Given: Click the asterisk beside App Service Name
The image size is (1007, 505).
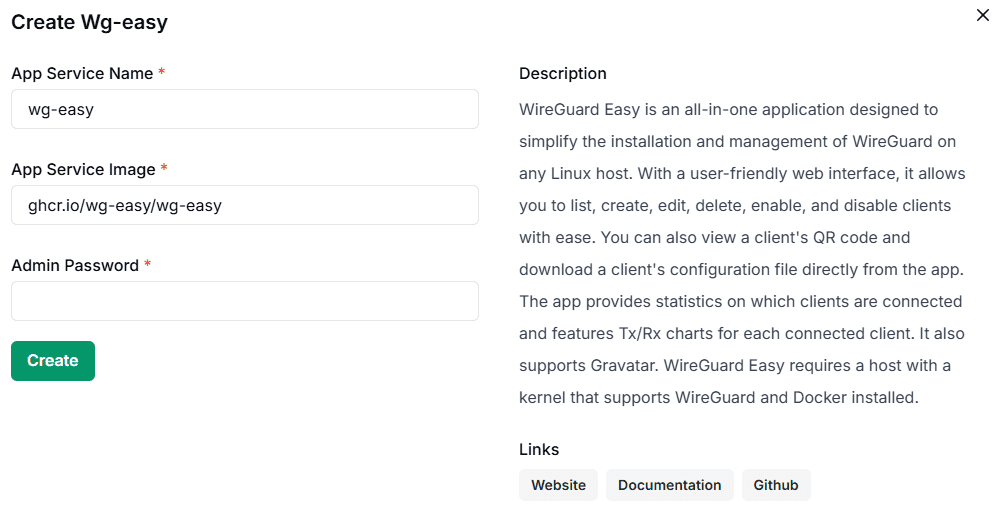Looking at the screenshot, I should click(162, 73).
